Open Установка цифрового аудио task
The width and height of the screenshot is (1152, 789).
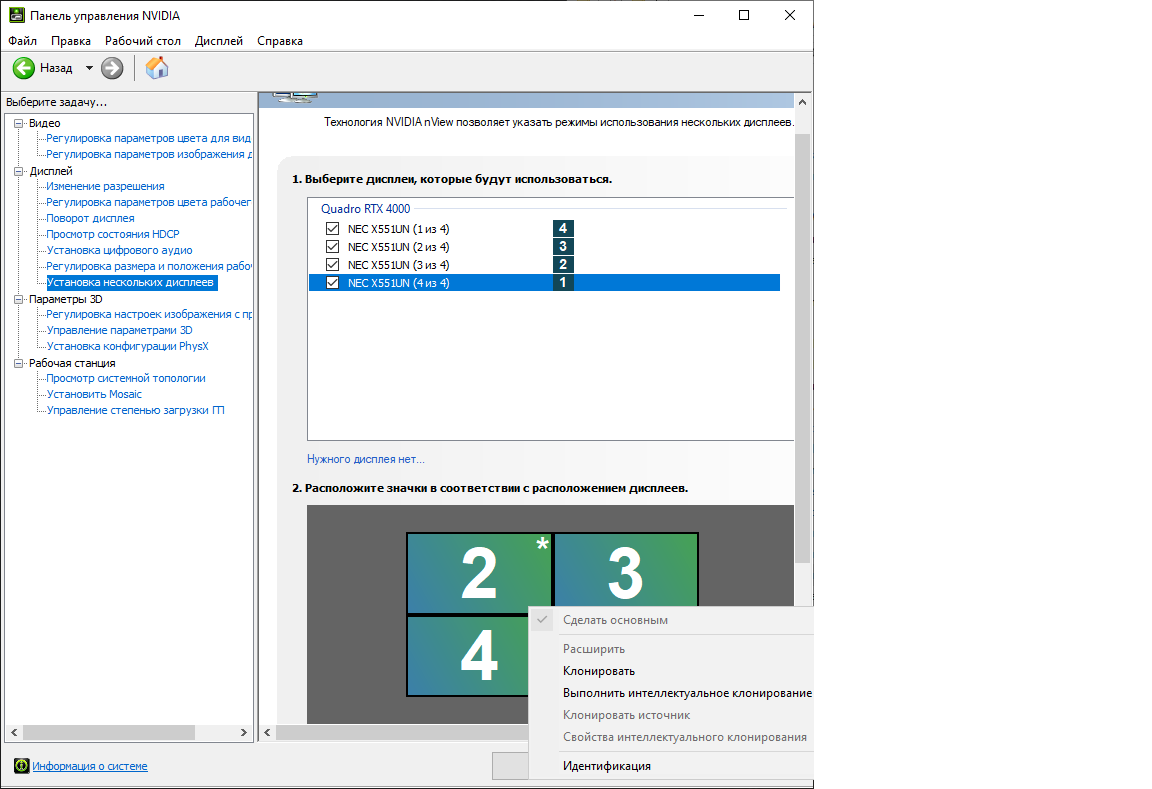pos(119,251)
